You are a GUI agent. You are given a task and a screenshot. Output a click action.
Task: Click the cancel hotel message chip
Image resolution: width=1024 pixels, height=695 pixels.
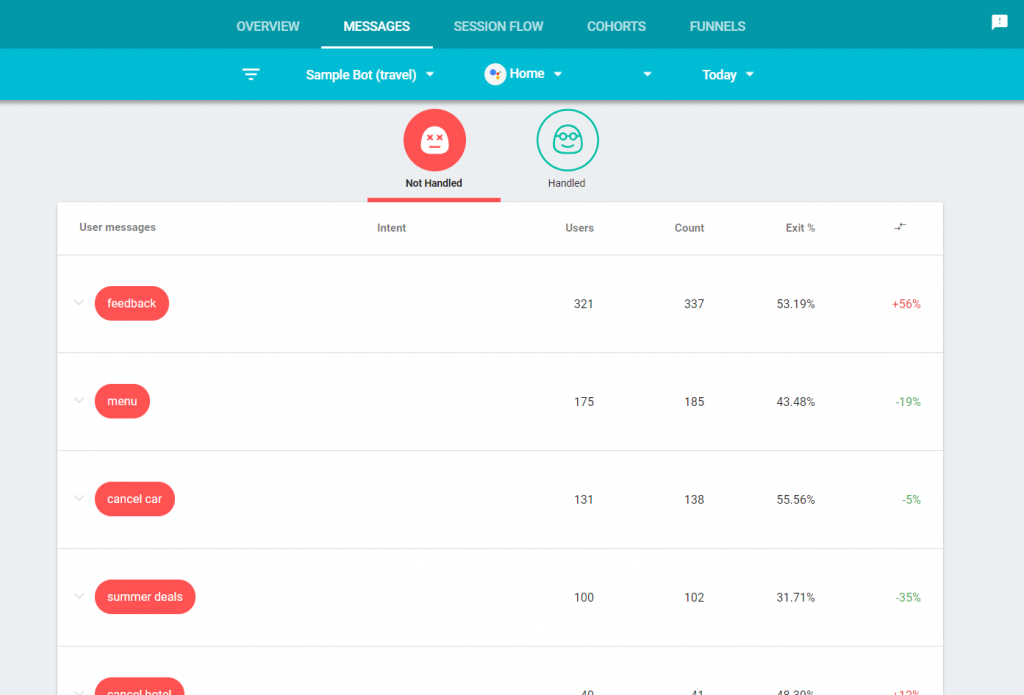(x=140, y=687)
